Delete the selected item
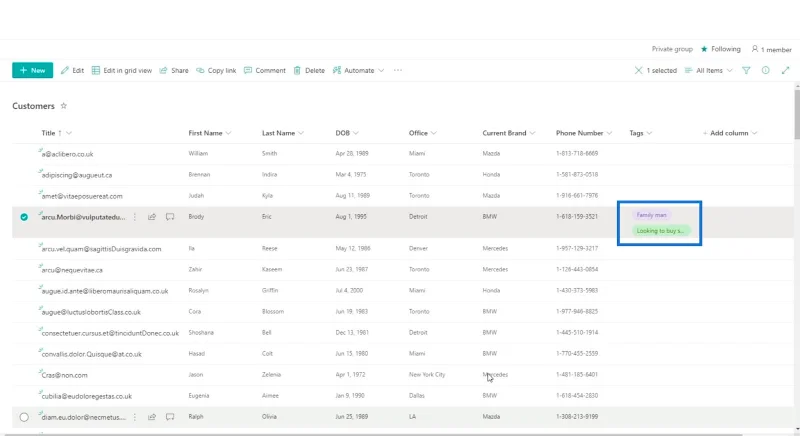Viewport: 800px width, 436px height. [309, 70]
